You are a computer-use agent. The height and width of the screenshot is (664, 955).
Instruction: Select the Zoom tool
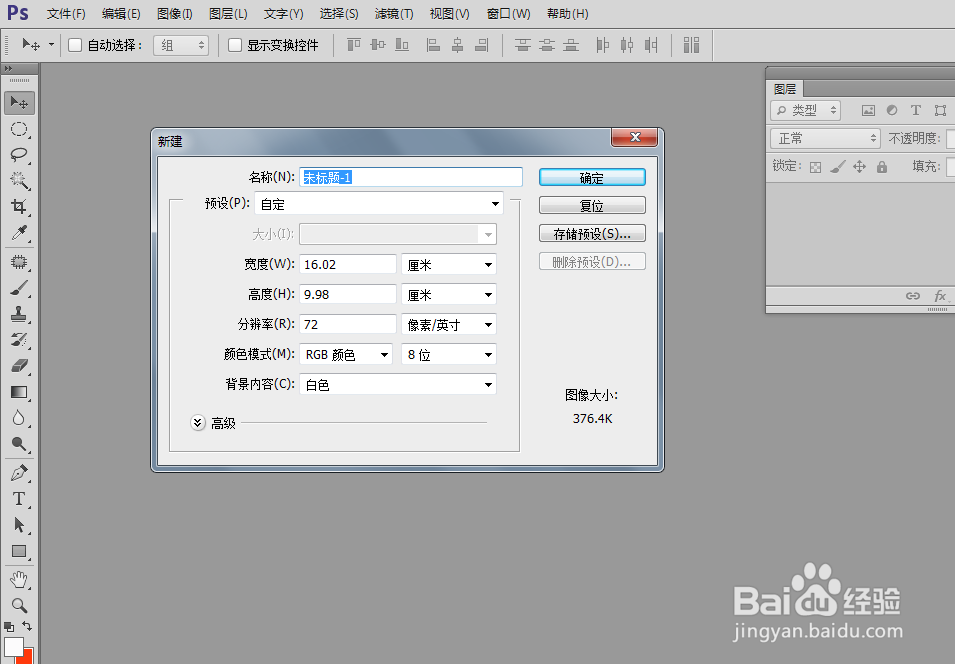[x=20, y=604]
